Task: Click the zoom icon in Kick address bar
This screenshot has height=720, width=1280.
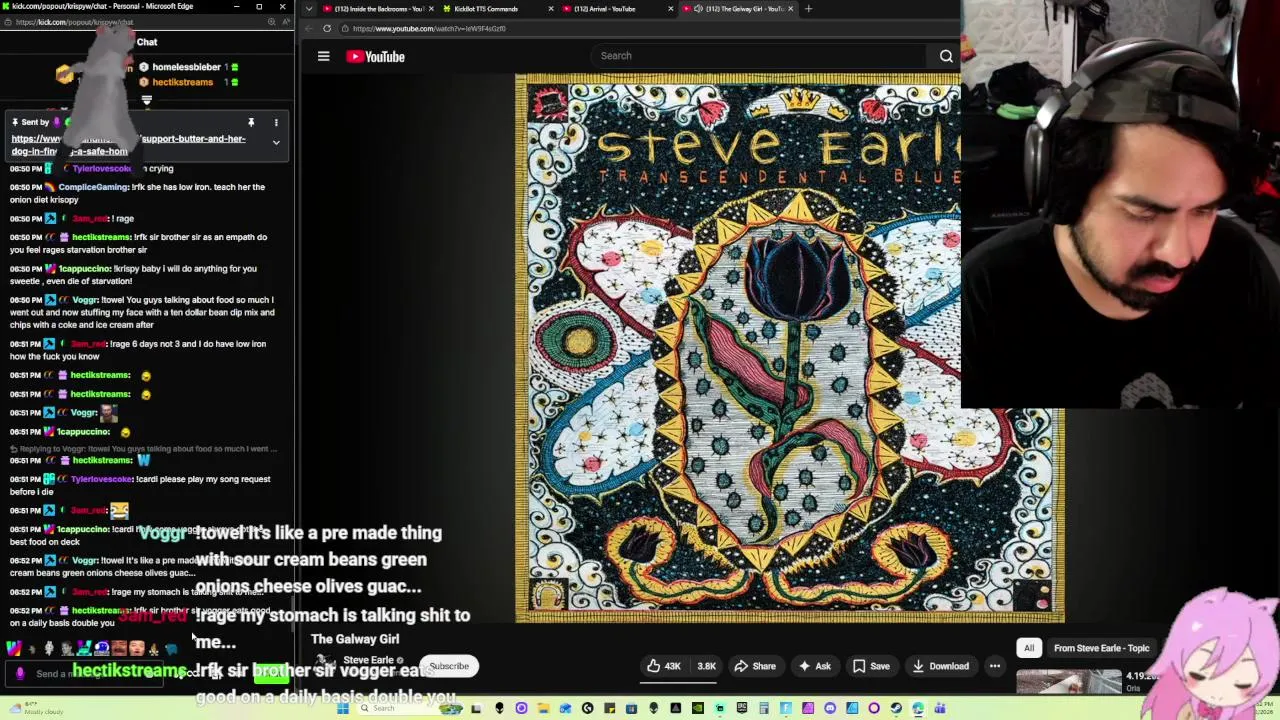Action: [x=272, y=22]
